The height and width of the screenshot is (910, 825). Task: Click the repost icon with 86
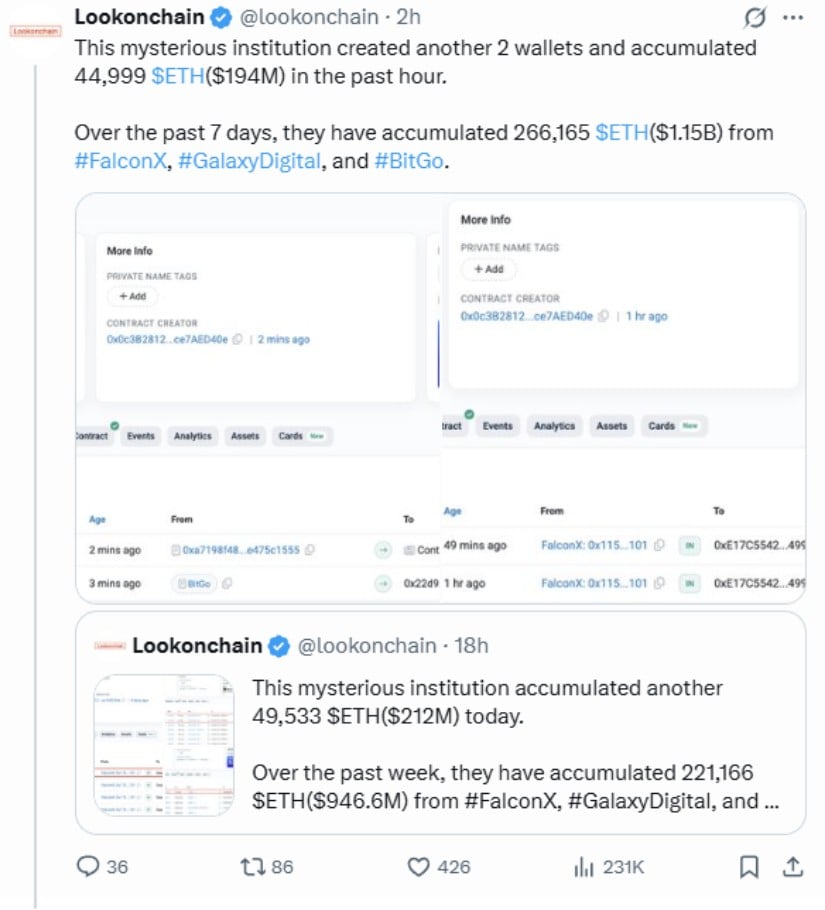[252, 867]
